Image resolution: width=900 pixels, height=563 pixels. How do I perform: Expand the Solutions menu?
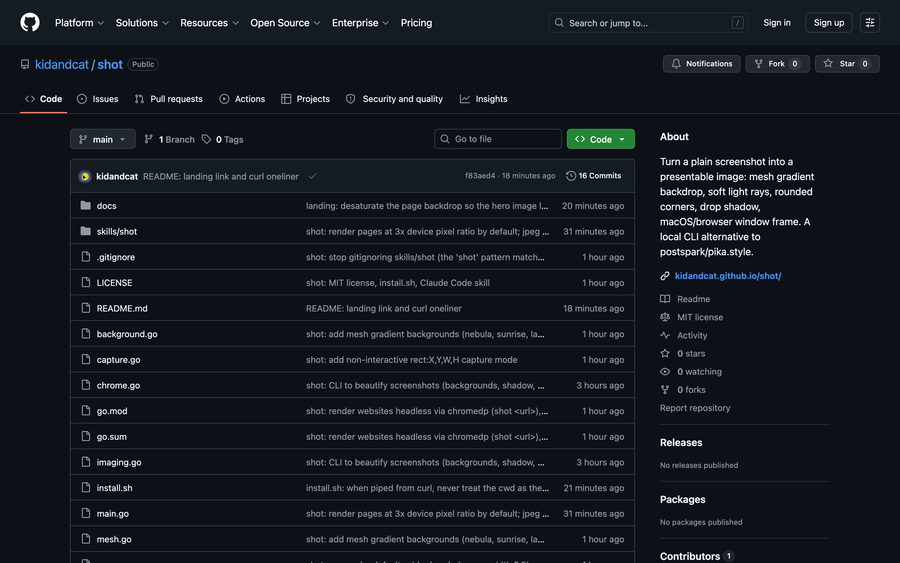tap(142, 23)
